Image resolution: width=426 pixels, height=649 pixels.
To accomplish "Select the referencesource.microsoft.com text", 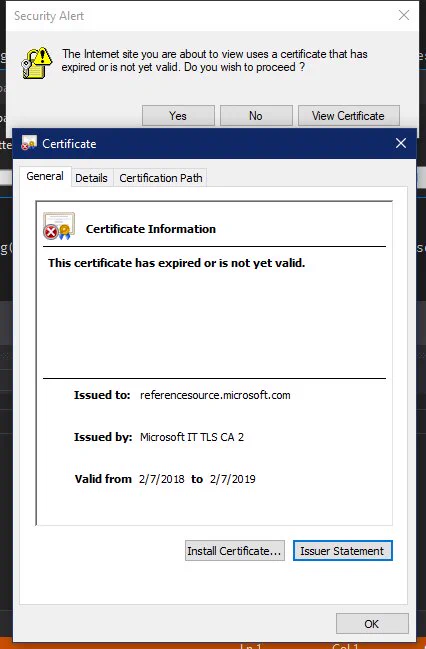I will pos(215,395).
